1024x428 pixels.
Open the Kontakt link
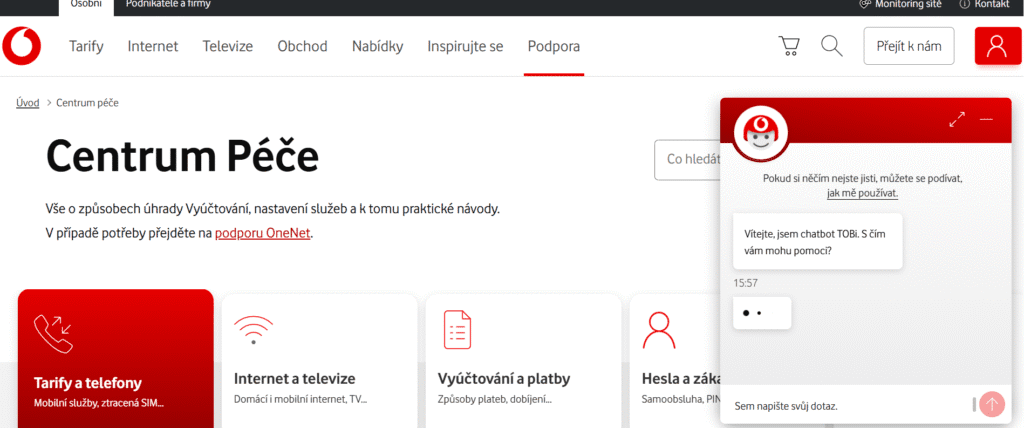(x=991, y=4)
